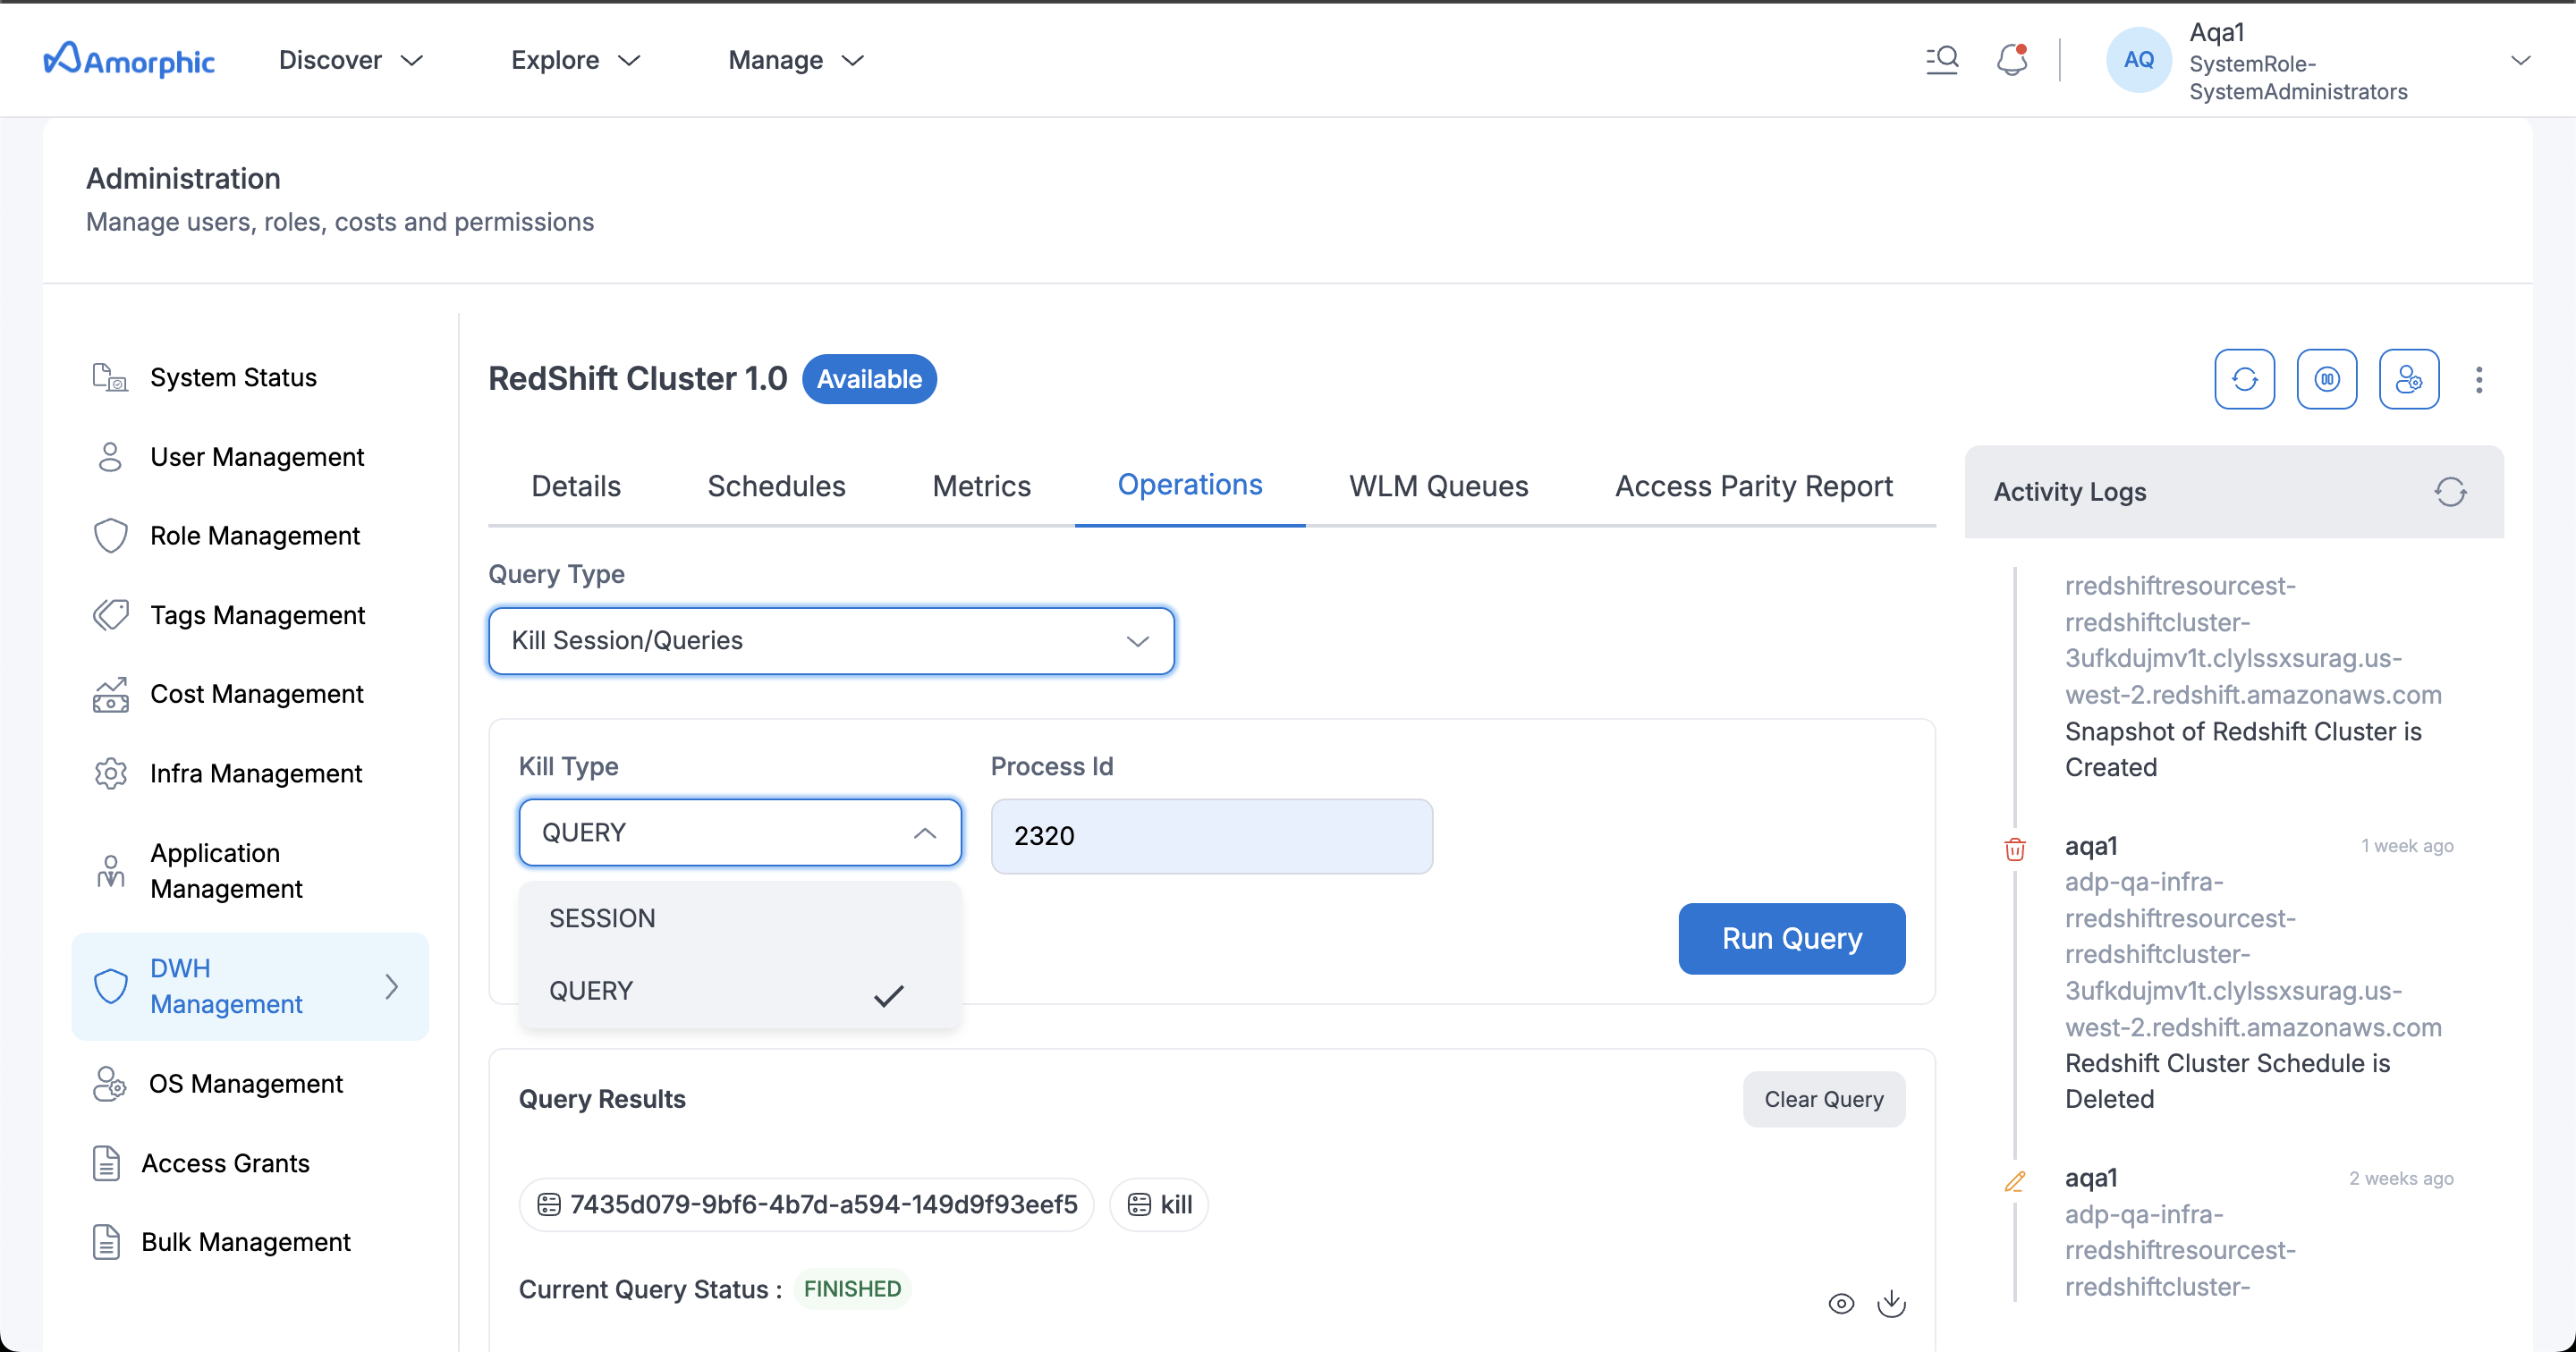Viewport: 2576px width, 1352px height.
Task: Expand the DWH Management chevron
Action: click(x=392, y=986)
